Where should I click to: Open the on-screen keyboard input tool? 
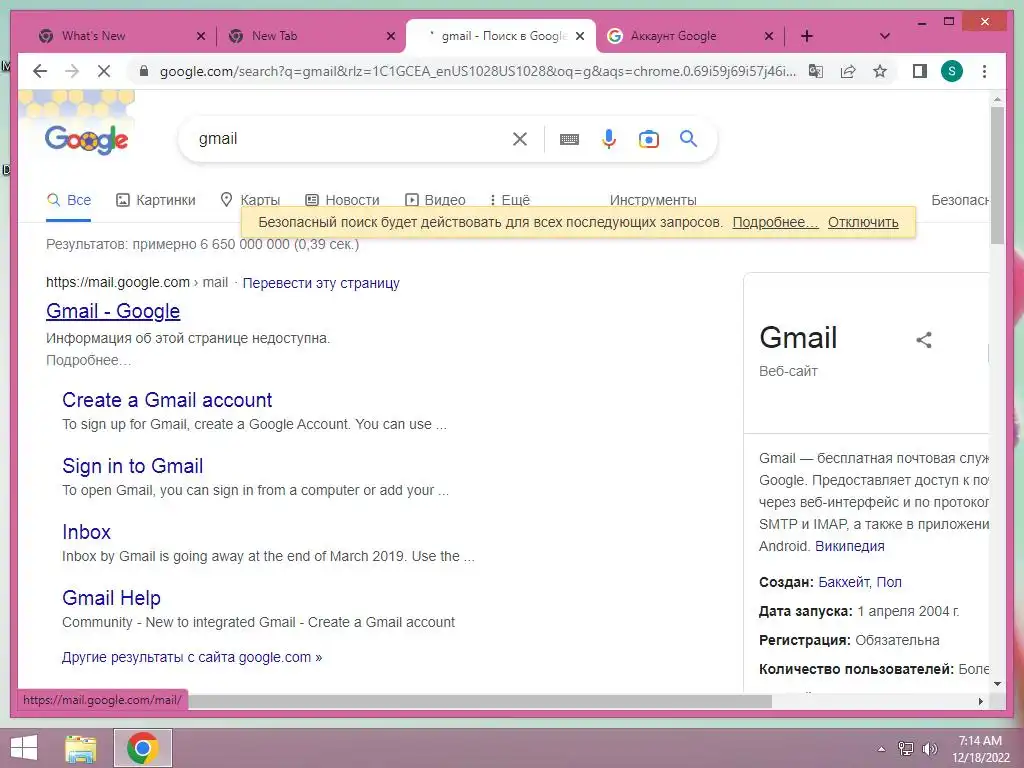pos(569,139)
